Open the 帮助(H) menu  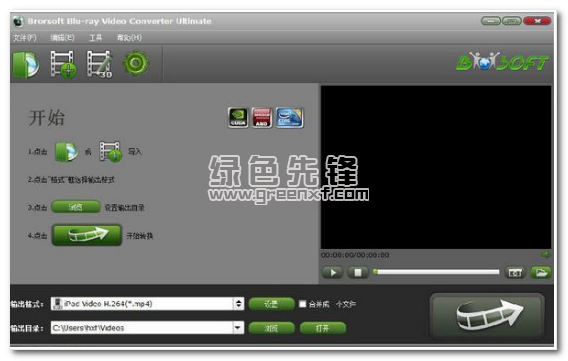129,38
